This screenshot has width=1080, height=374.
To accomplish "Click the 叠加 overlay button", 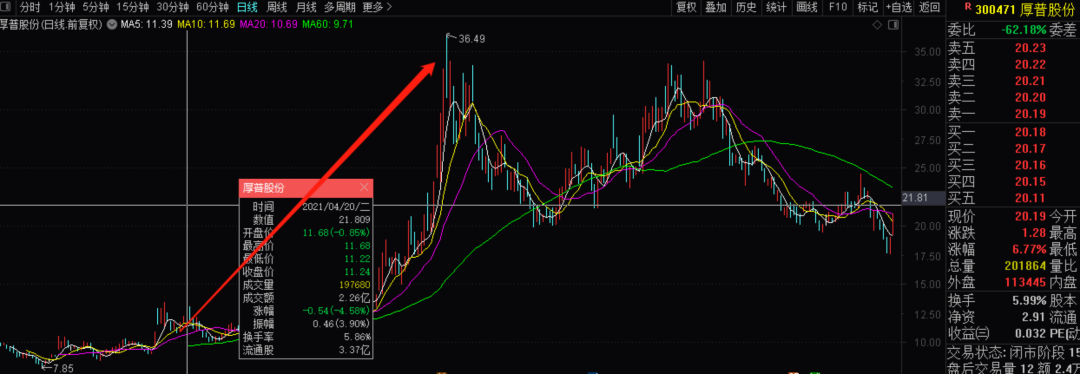I will pos(716,8).
